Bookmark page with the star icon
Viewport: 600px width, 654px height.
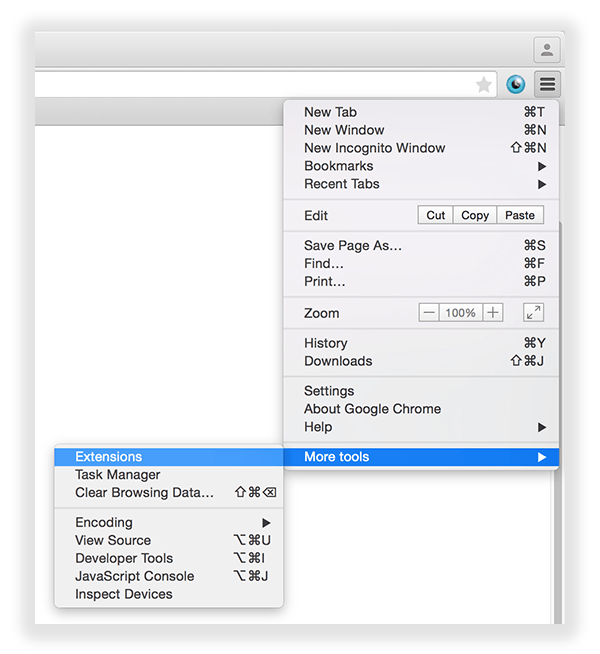(x=484, y=85)
